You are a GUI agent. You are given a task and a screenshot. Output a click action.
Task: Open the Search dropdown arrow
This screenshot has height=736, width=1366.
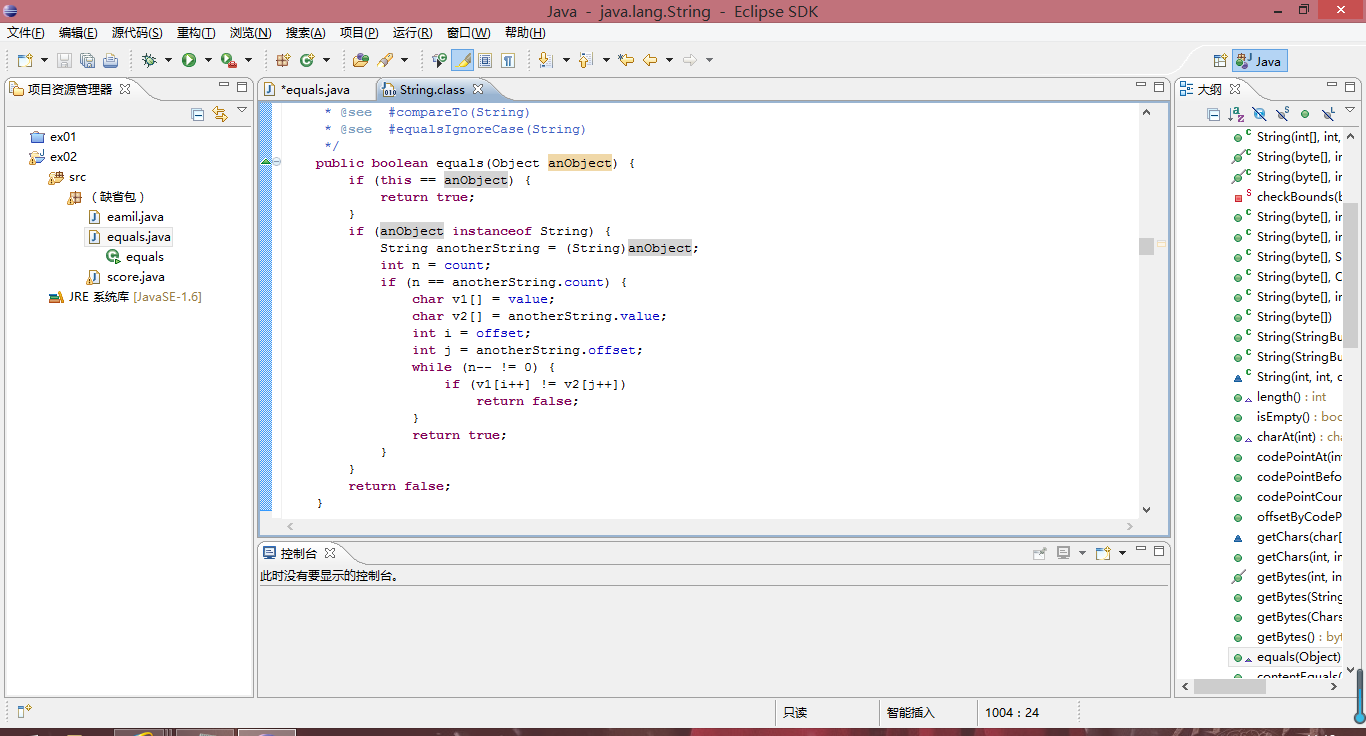click(x=404, y=60)
